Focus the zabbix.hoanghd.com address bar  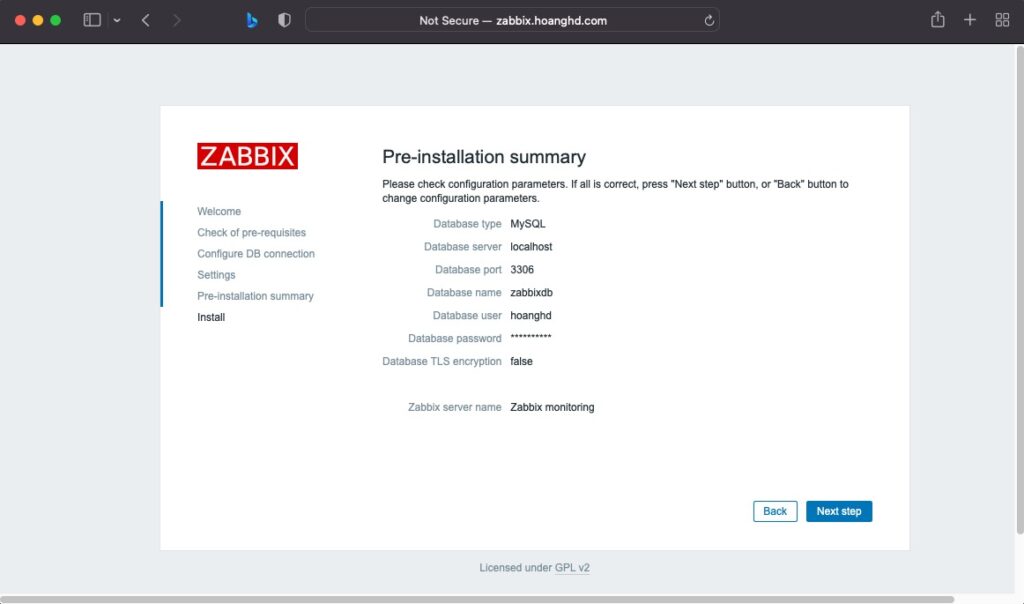coord(513,20)
